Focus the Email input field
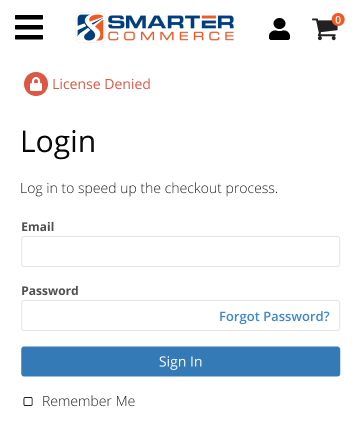The image size is (360, 432). tap(181, 251)
